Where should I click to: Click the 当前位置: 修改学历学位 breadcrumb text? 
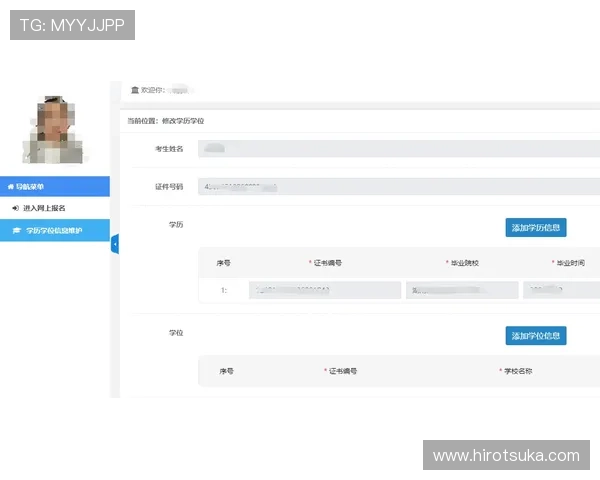point(166,121)
